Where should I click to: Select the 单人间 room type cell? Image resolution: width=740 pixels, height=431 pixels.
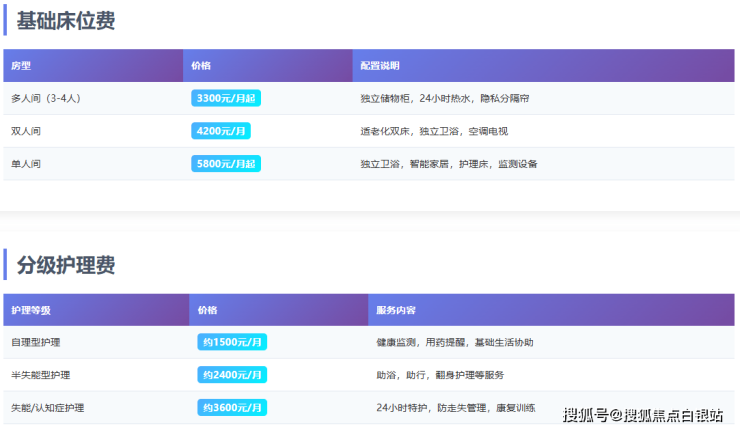(x=26, y=163)
